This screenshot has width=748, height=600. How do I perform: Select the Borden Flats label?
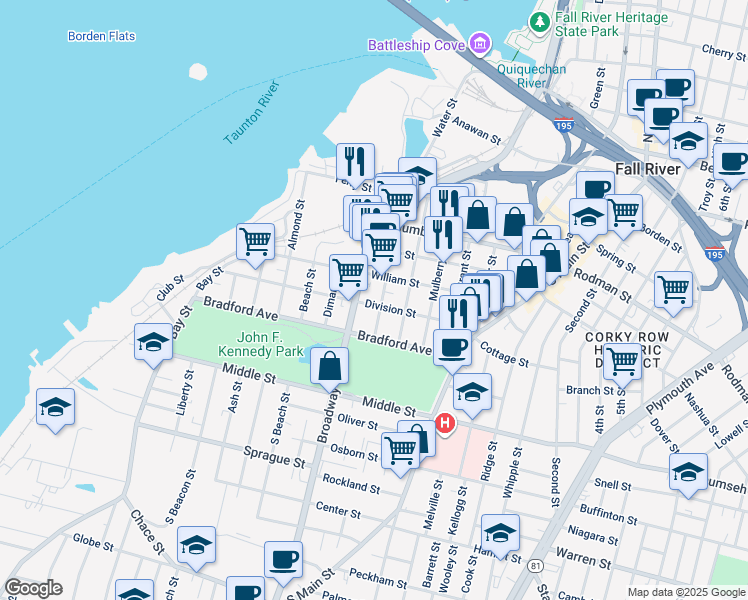102,36
